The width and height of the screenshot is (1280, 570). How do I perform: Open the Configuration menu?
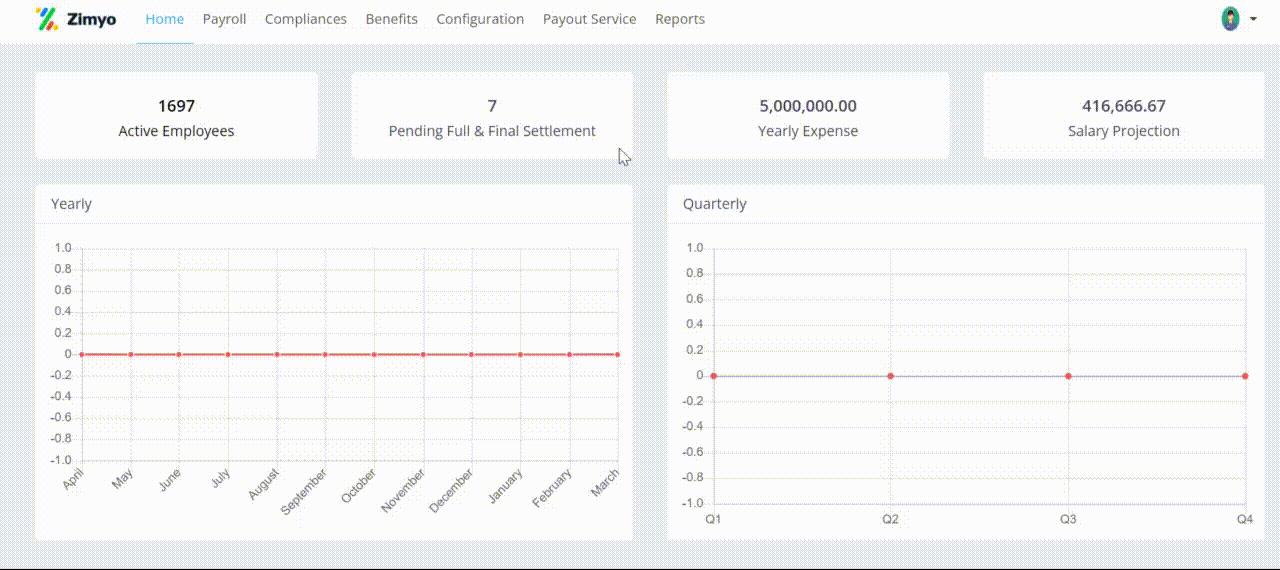(480, 19)
